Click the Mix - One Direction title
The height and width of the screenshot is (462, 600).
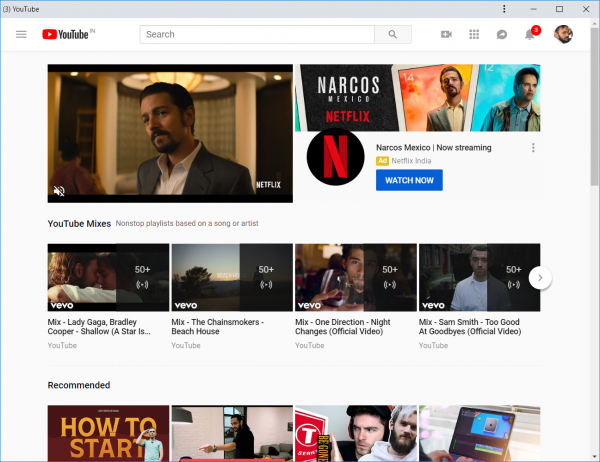pyautogui.click(x=342, y=327)
